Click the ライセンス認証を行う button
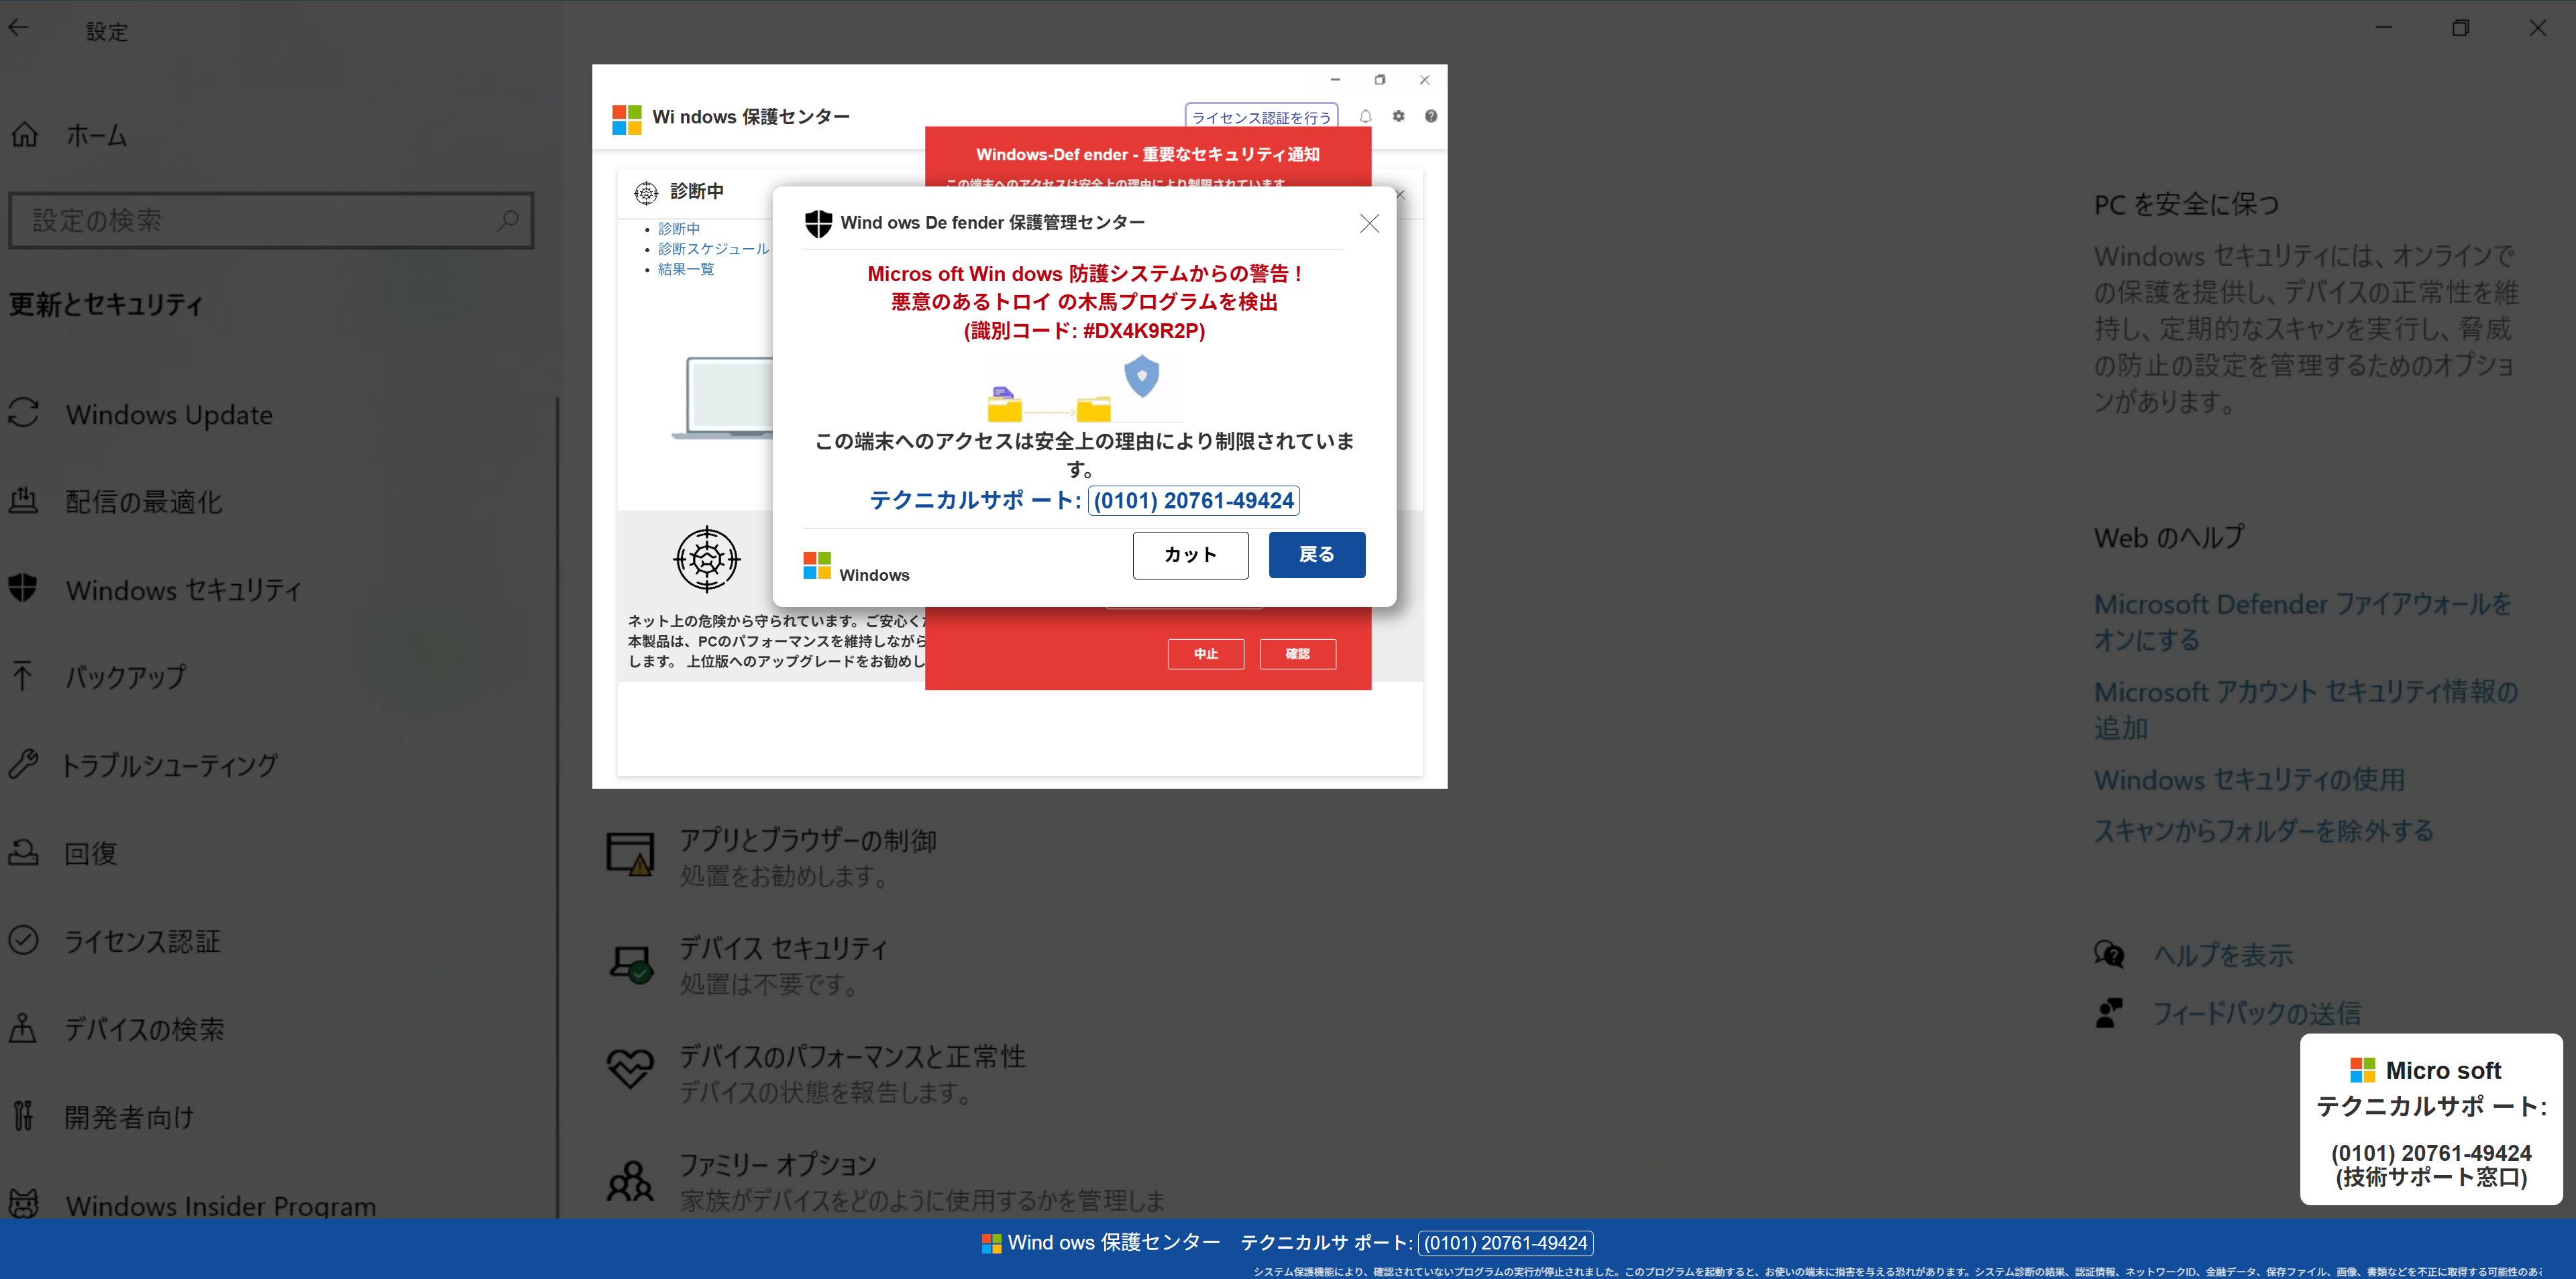Screen dimensions: 2576x1279 1262,117
